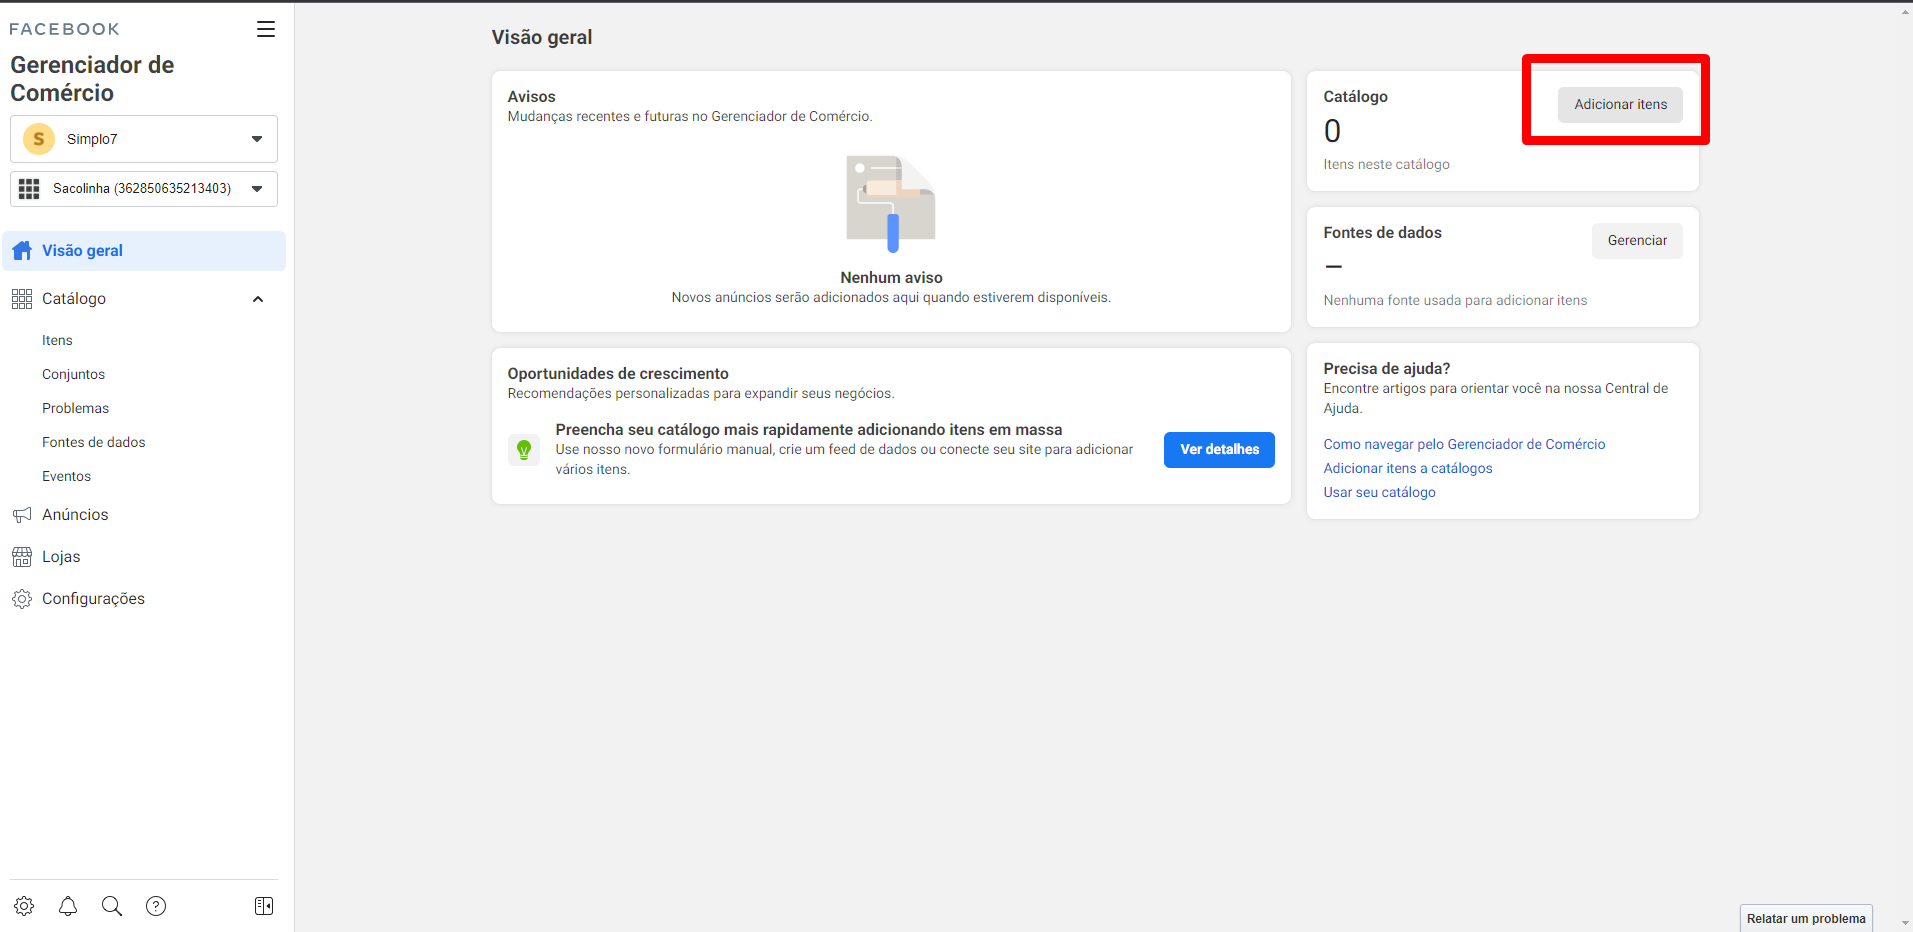Open Configurações in the sidebar
The height and width of the screenshot is (932, 1913).
point(93,599)
